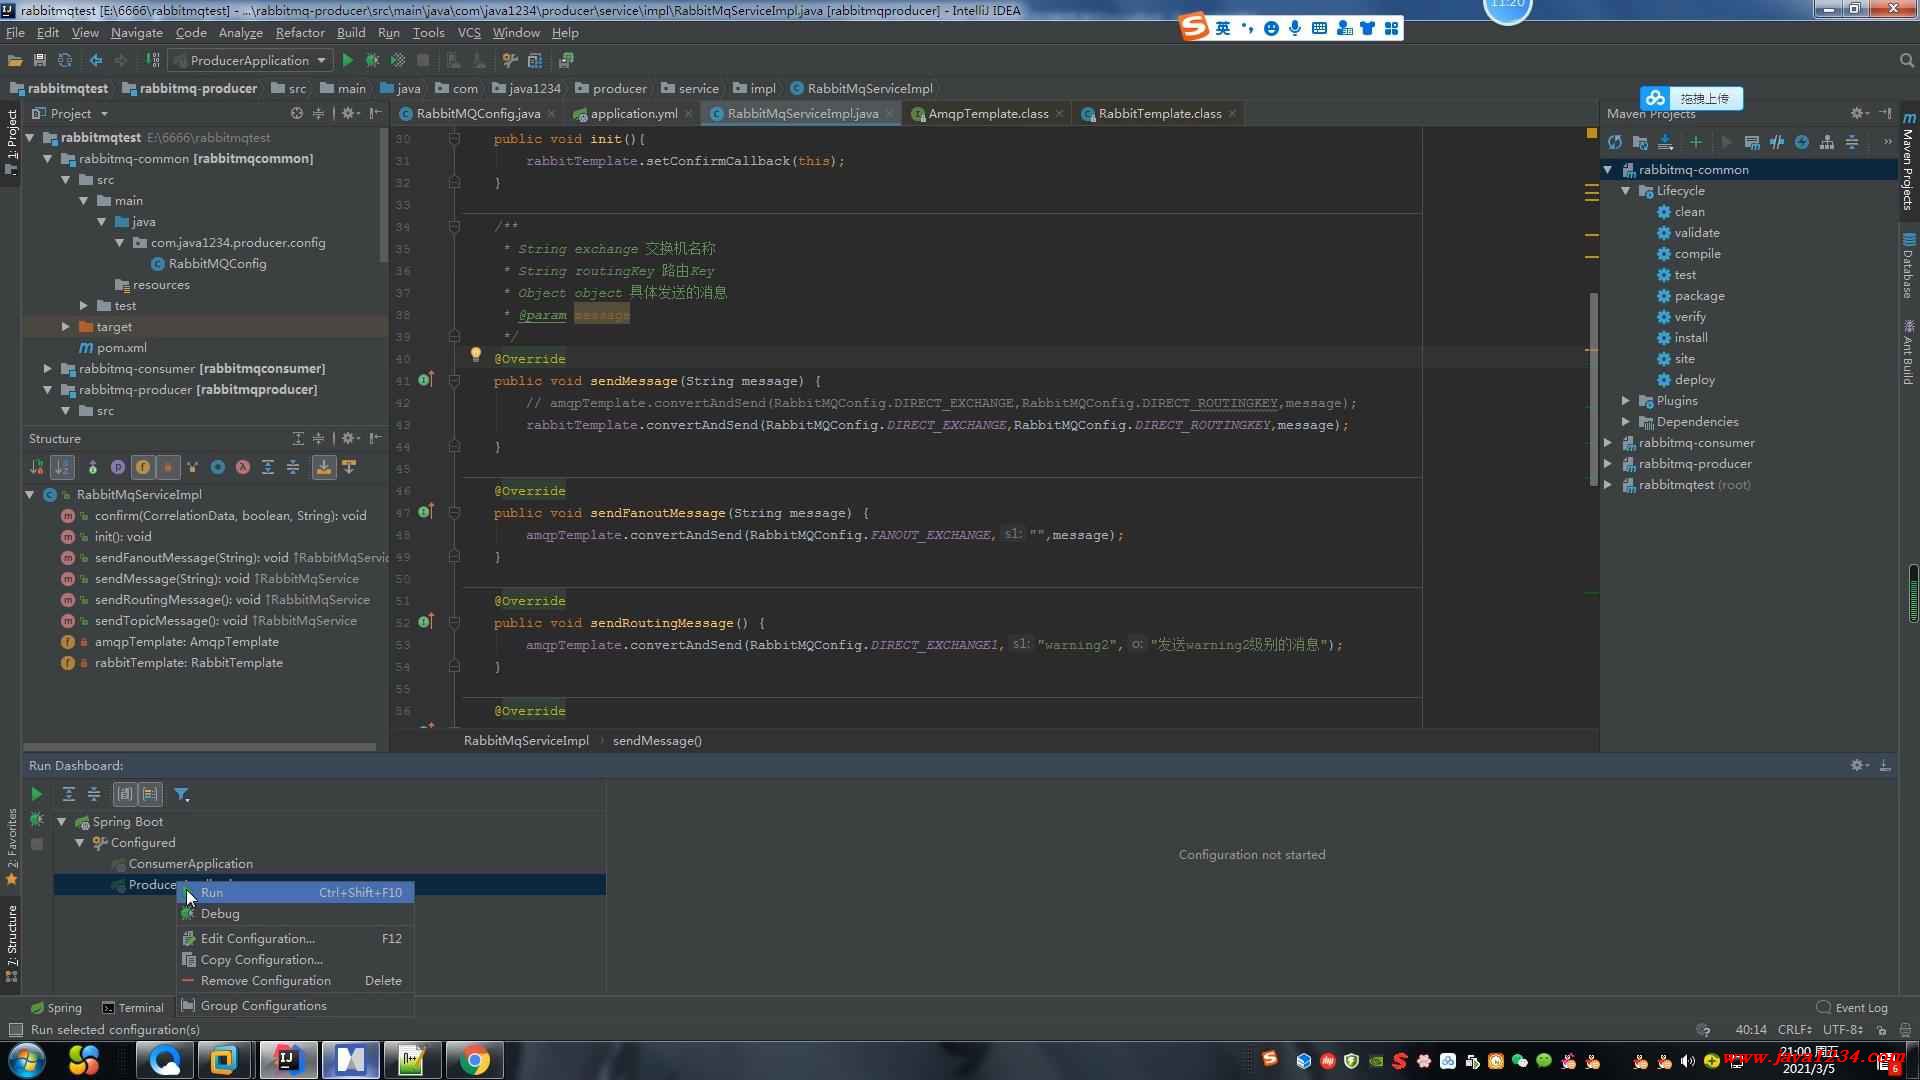Collapse the rabbitmq-common node in the Project tree
Image resolution: width=1920 pixels, height=1080 pixels.
47,159
